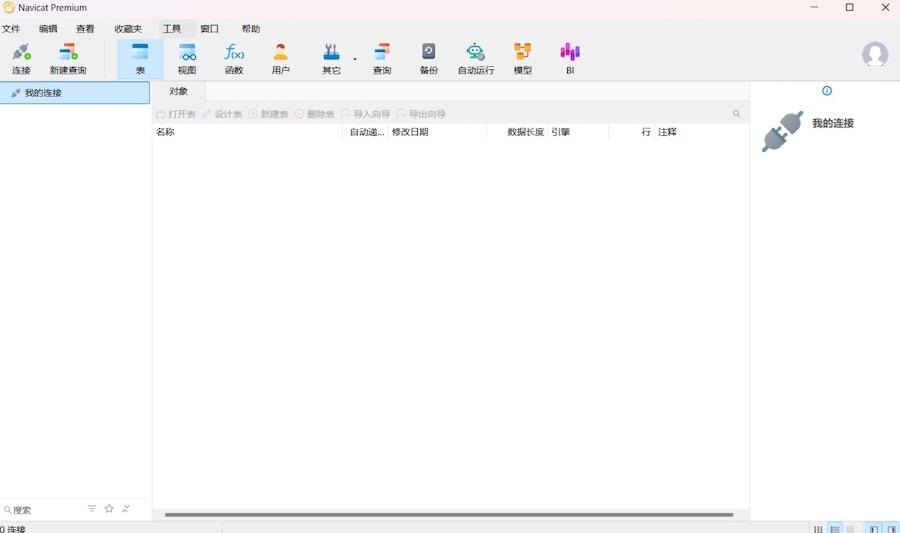
Task: Open the 备份 (Backup) tool
Action: point(428,59)
